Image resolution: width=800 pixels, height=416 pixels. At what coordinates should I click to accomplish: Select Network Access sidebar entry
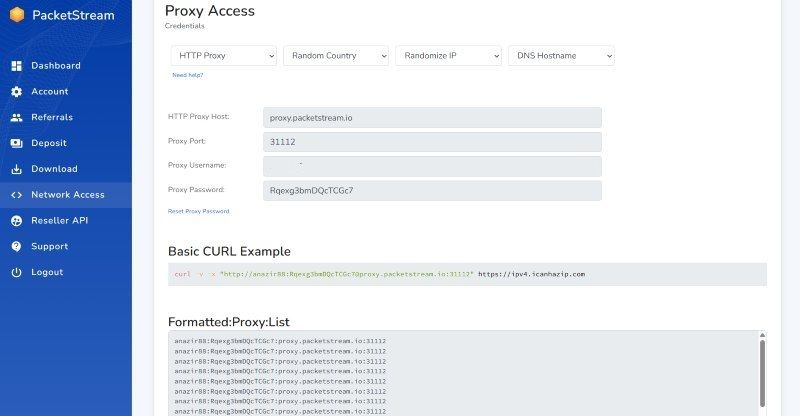[x=66, y=195]
